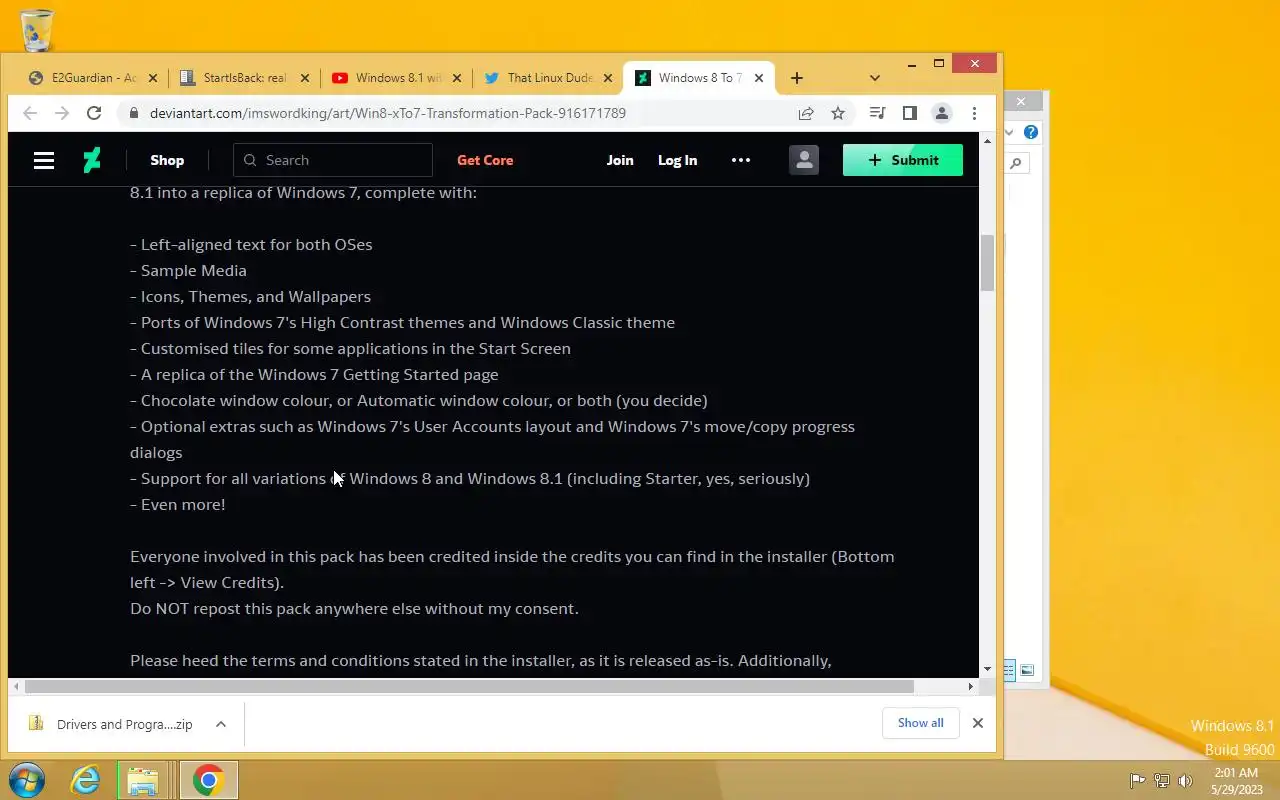The height and width of the screenshot is (800, 1280).
Task: Open the Get Core link
Action: (x=485, y=160)
